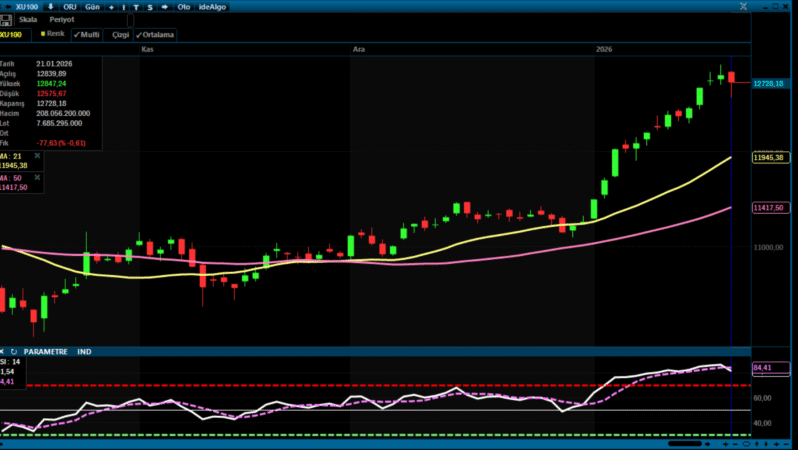Open the Skala menu
This screenshot has width=798, height=450.
[28, 19]
